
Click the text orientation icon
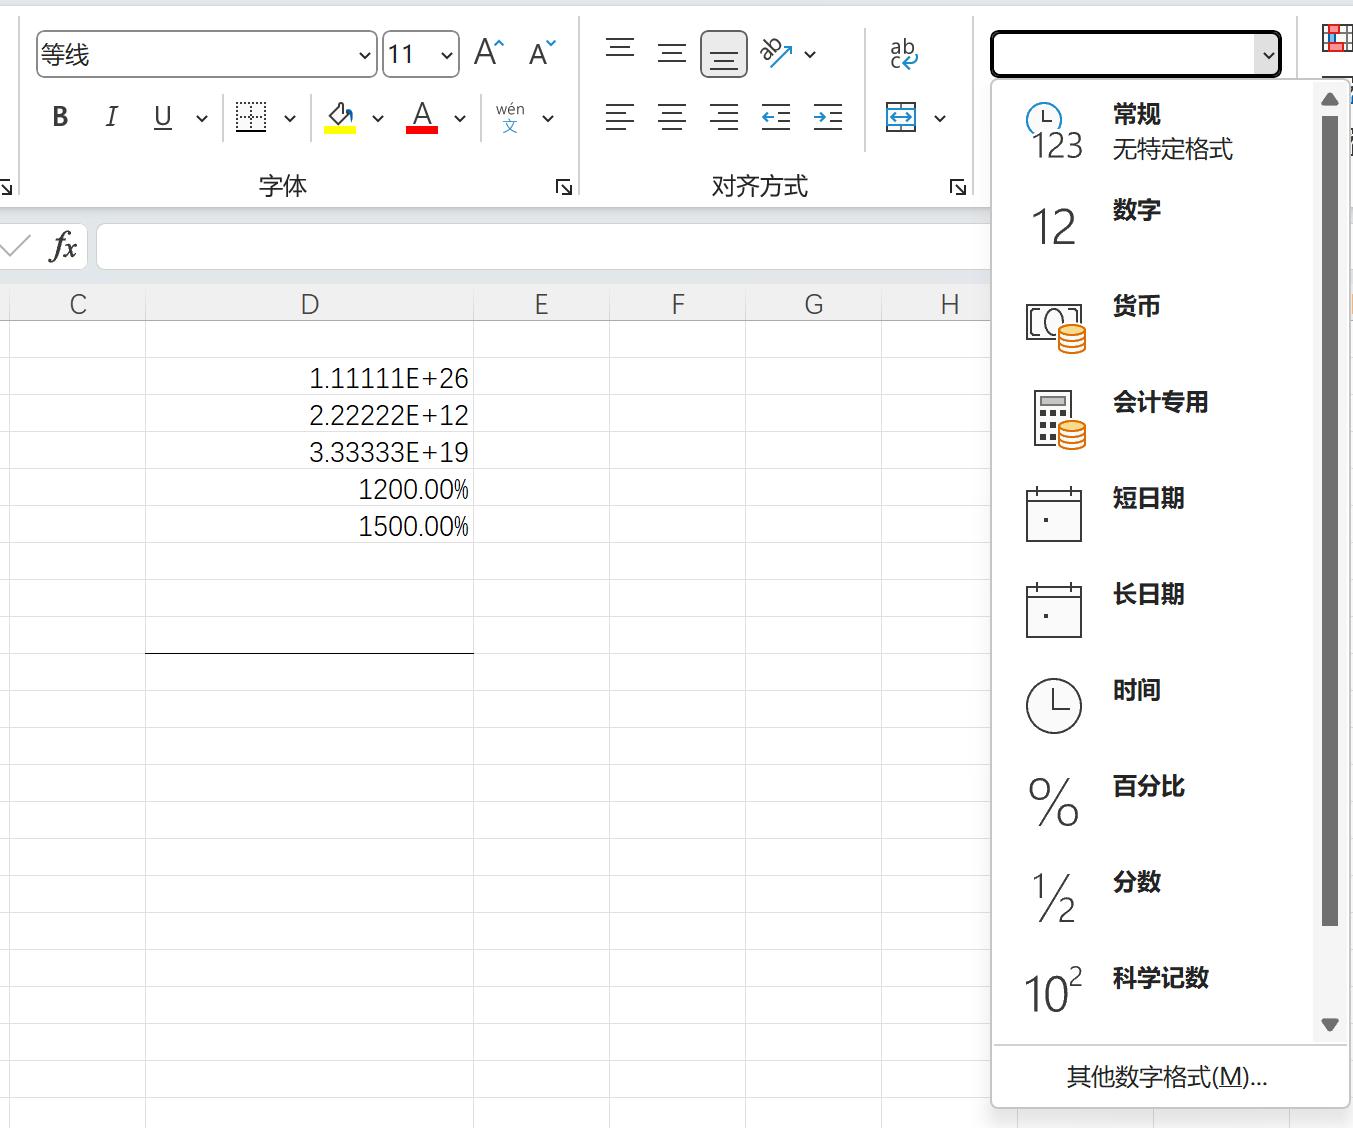[776, 53]
